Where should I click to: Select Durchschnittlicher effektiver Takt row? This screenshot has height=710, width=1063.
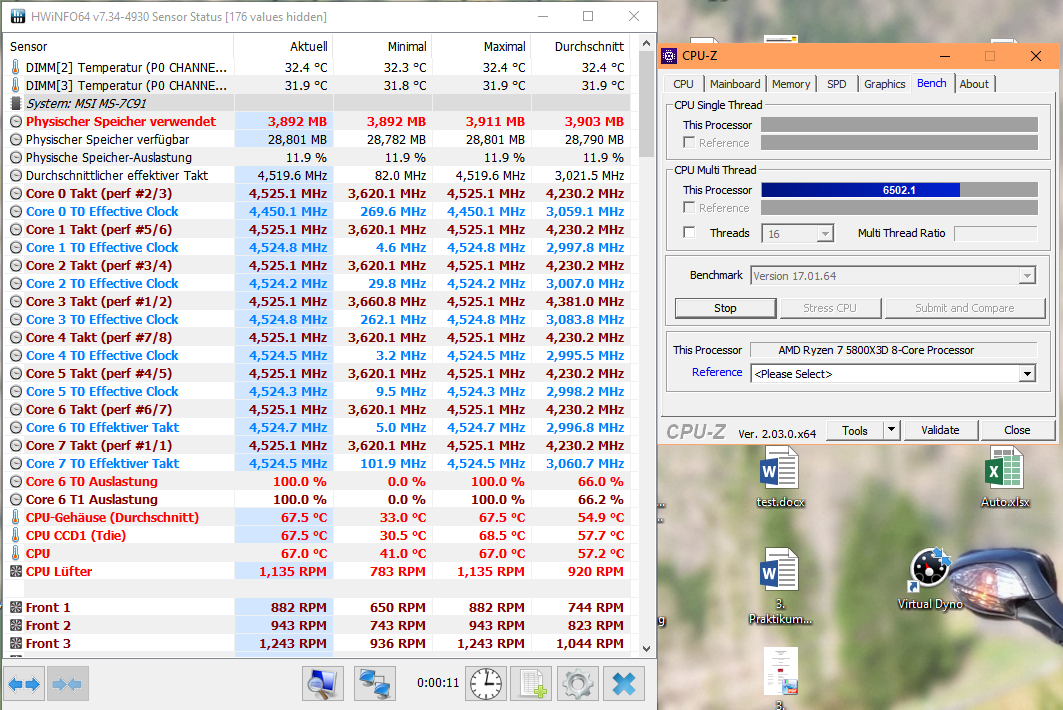coord(319,175)
